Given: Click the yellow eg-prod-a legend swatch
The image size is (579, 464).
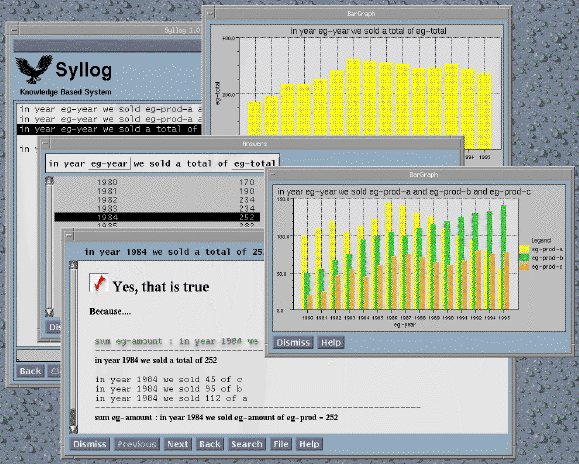Looking at the screenshot, I should (524, 249).
